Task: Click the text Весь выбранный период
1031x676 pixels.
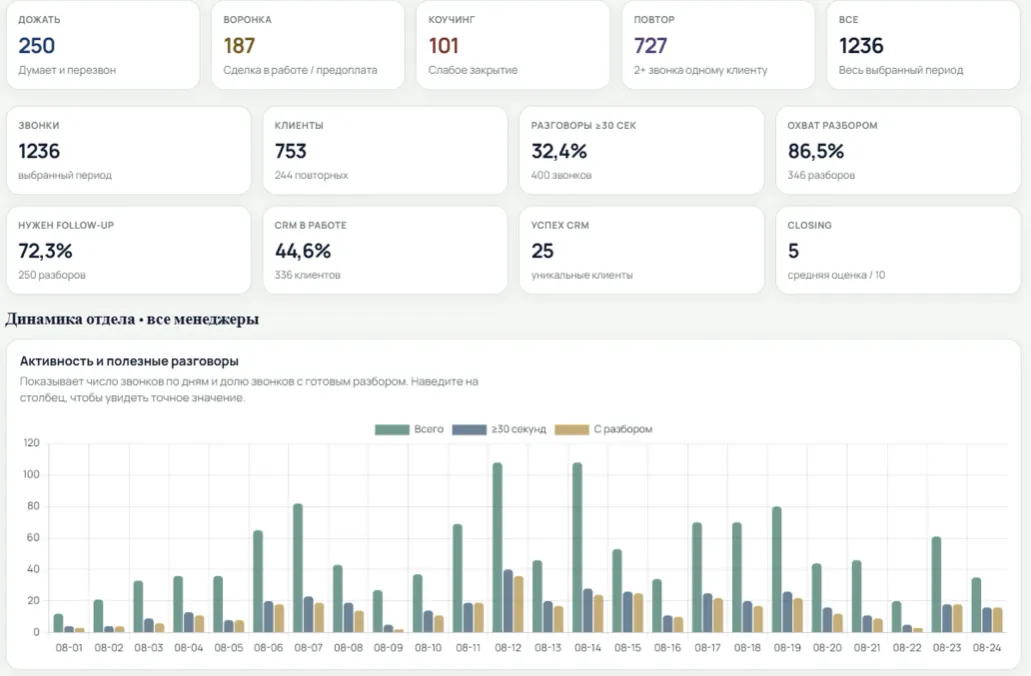Action: (901, 70)
